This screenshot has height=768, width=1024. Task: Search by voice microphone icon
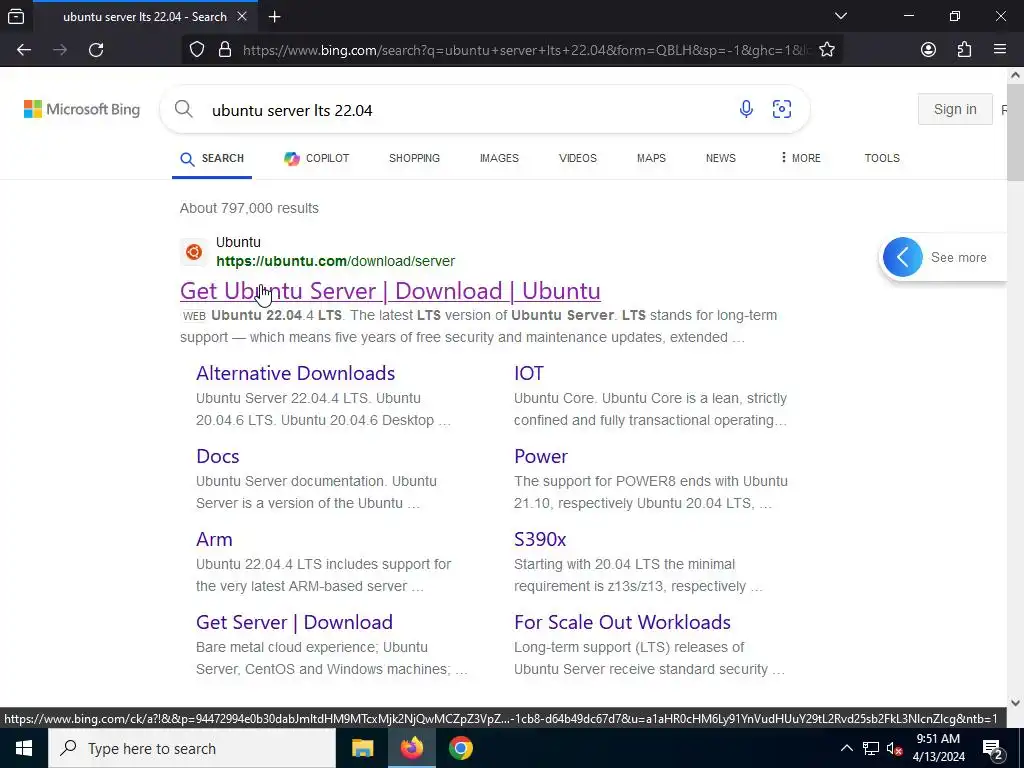click(x=746, y=109)
